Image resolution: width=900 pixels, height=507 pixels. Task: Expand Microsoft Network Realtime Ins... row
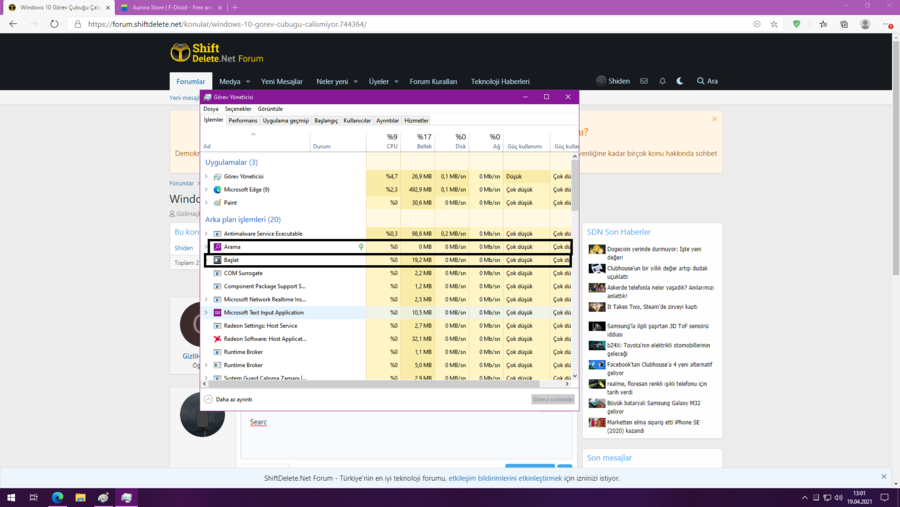click(206, 299)
